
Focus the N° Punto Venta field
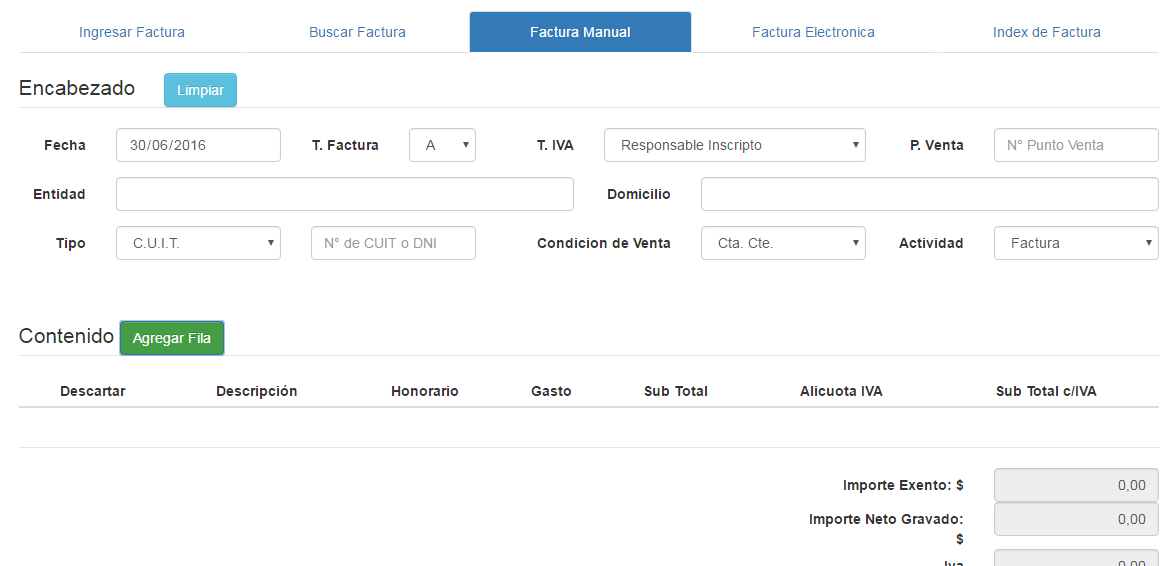pos(1075,145)
